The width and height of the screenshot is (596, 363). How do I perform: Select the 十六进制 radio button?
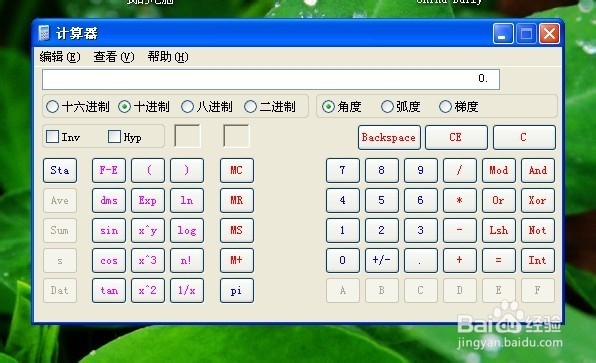[78, 106]
